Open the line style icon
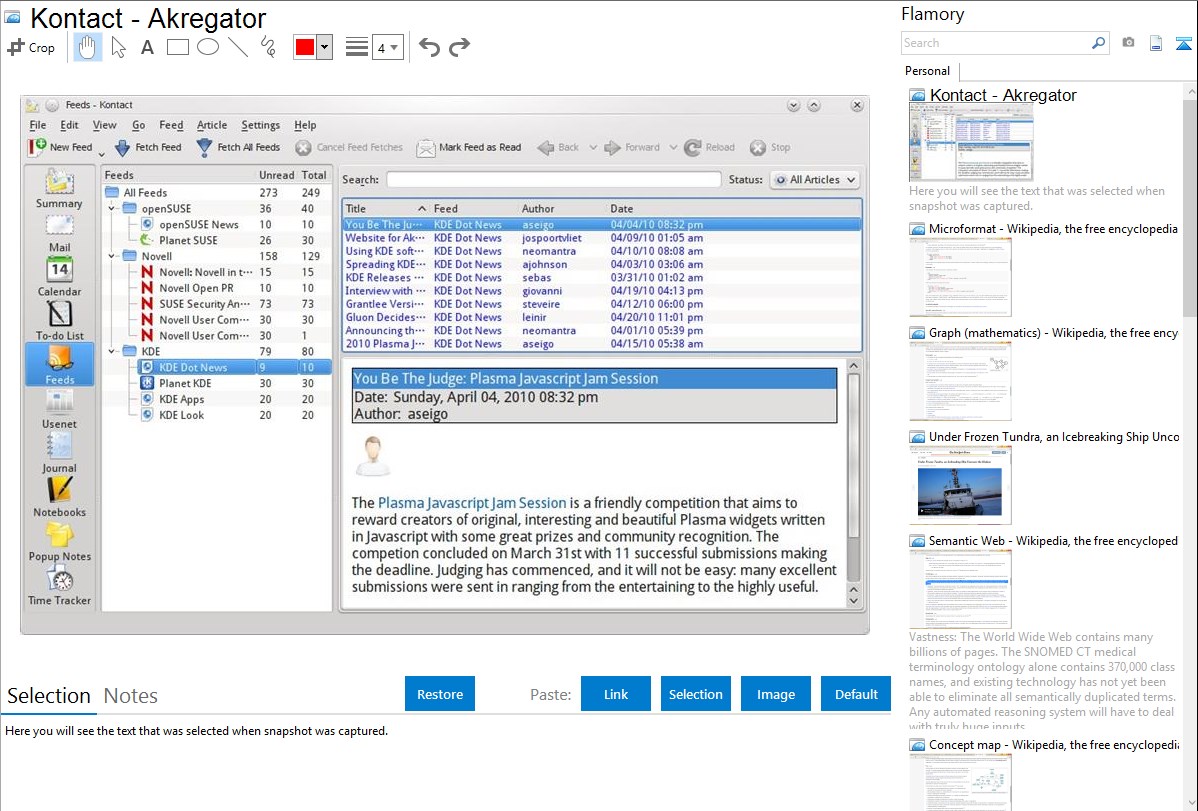This screenshot has height=811, width=1198. (356, 47)
